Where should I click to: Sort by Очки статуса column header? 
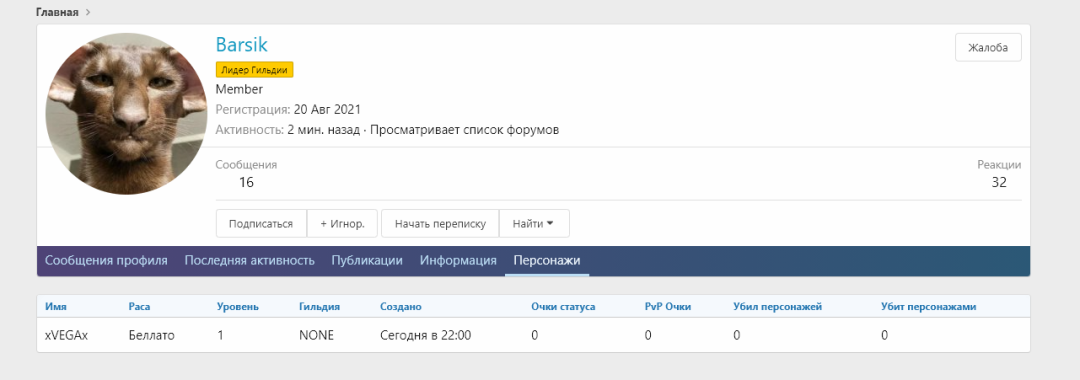tap(563, 307)
